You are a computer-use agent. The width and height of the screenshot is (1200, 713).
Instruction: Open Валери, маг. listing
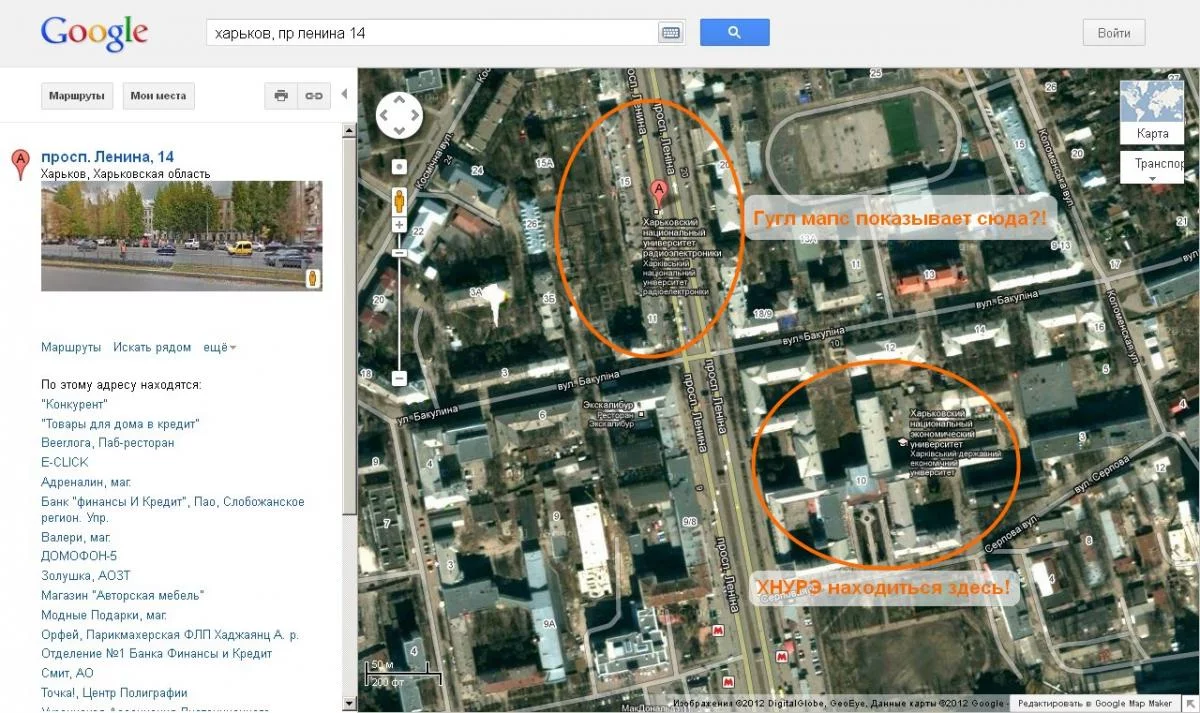tap(75, 537)
